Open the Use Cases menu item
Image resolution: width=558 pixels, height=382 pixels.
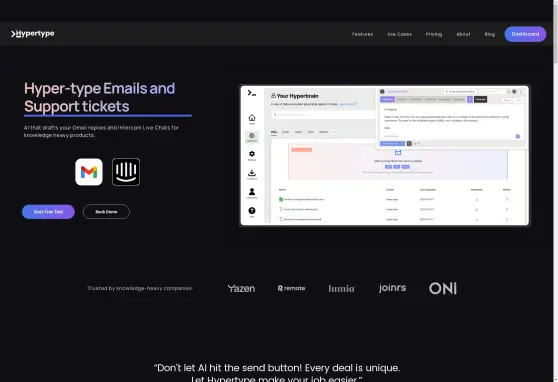pos(399,34)
